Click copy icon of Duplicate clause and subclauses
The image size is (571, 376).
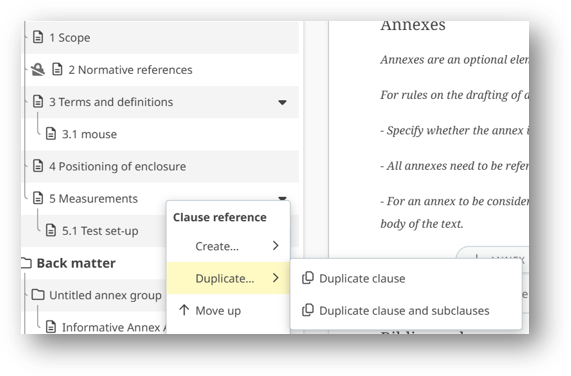click(308, 310)
